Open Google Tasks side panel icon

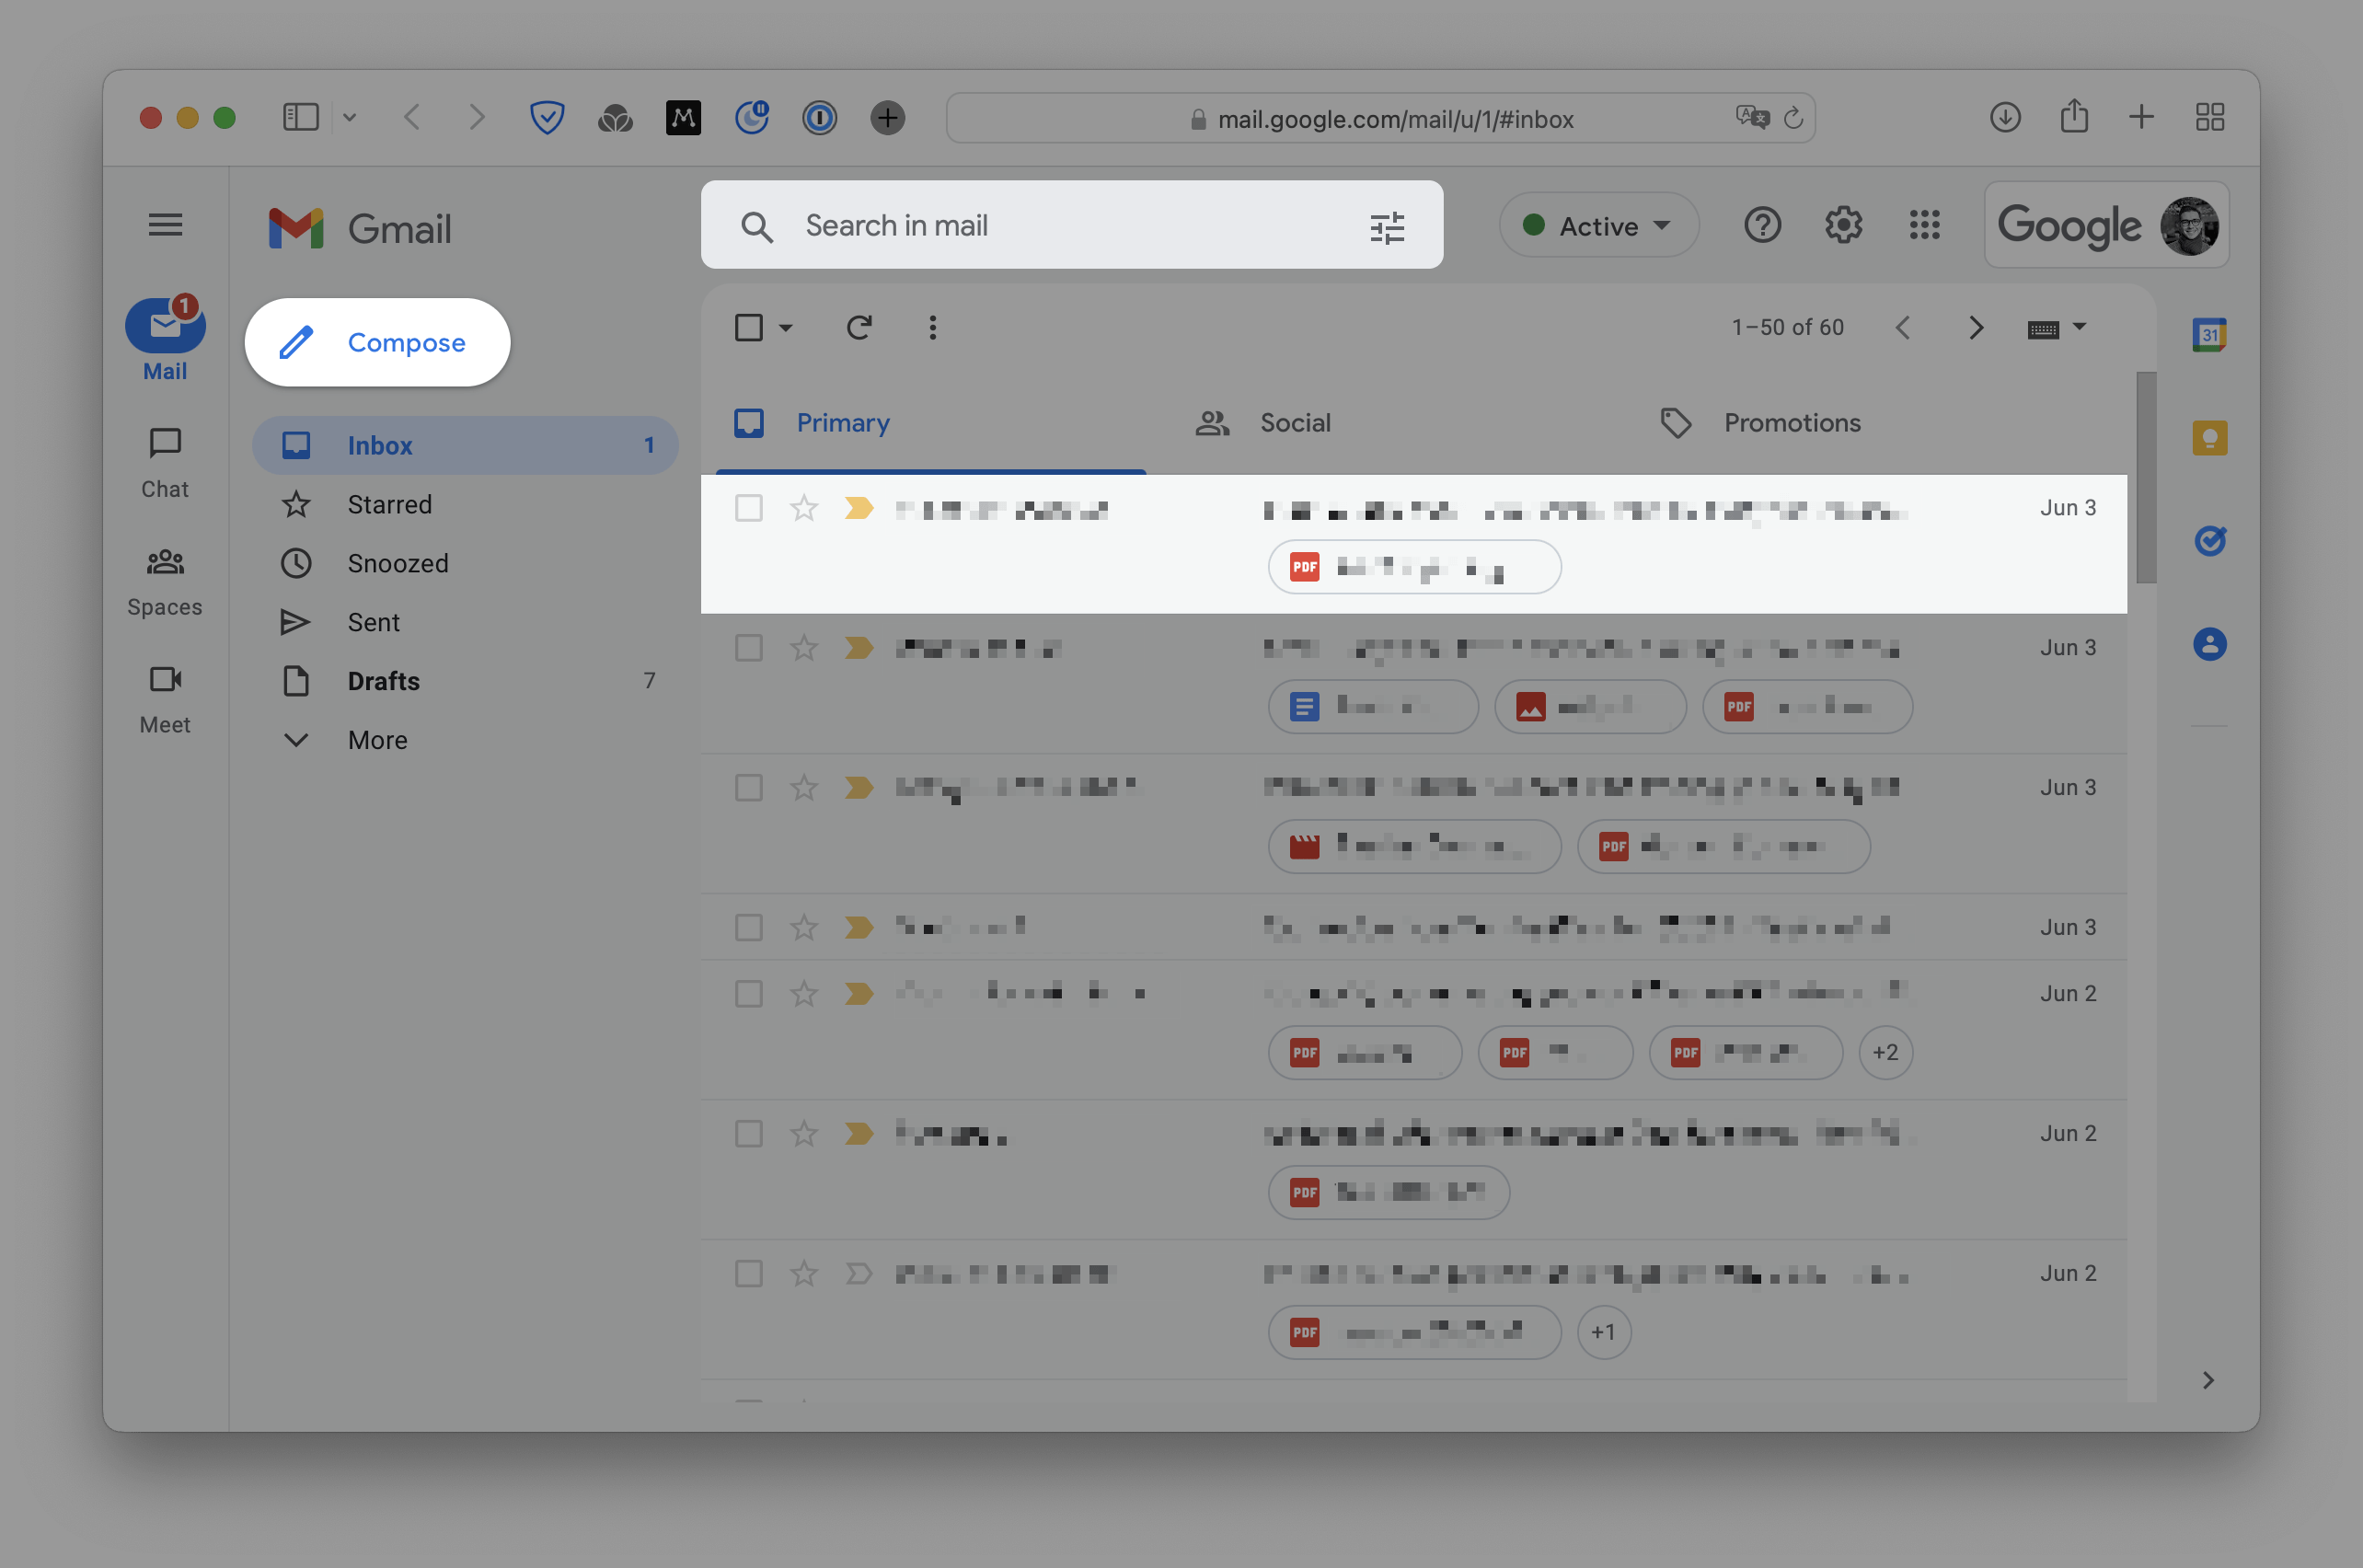[x=2209, y=541]
